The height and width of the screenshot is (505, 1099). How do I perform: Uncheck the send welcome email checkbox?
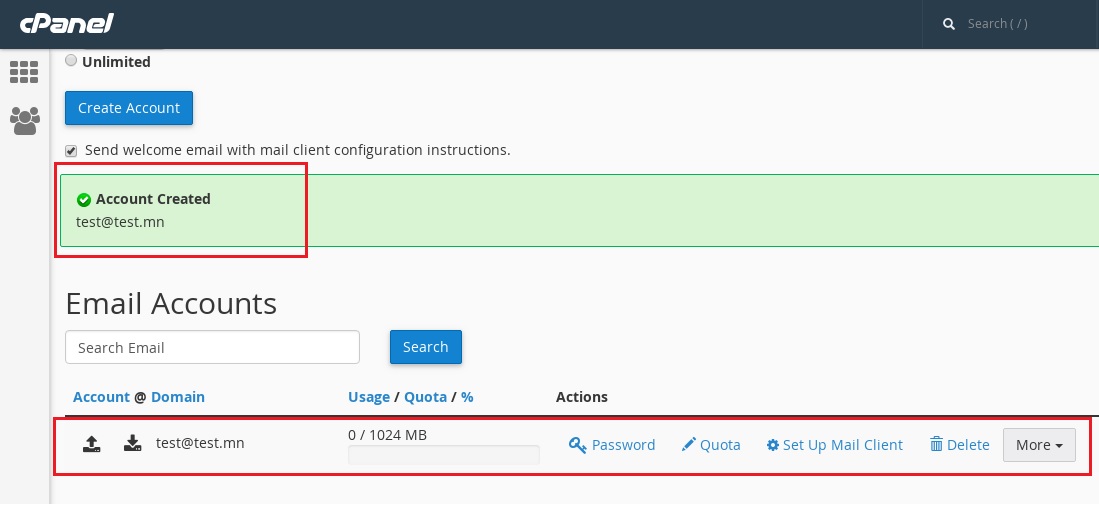(x=71, y=151)
